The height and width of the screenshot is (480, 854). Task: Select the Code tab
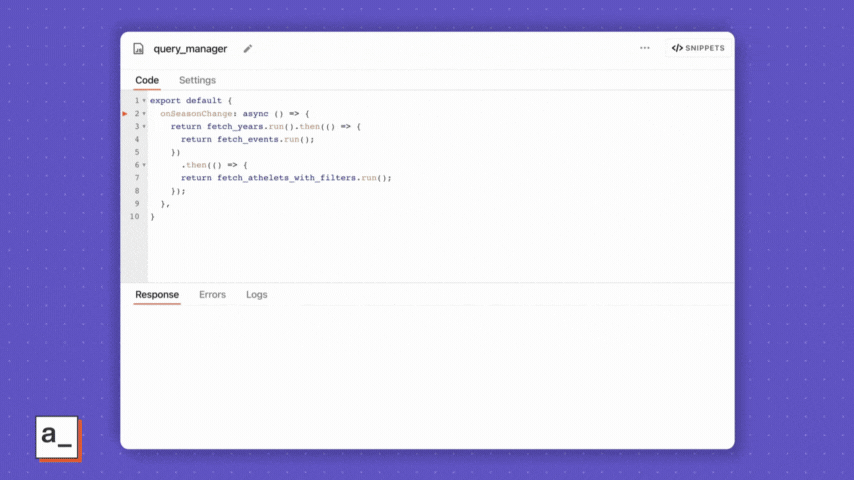click(147, 80)
